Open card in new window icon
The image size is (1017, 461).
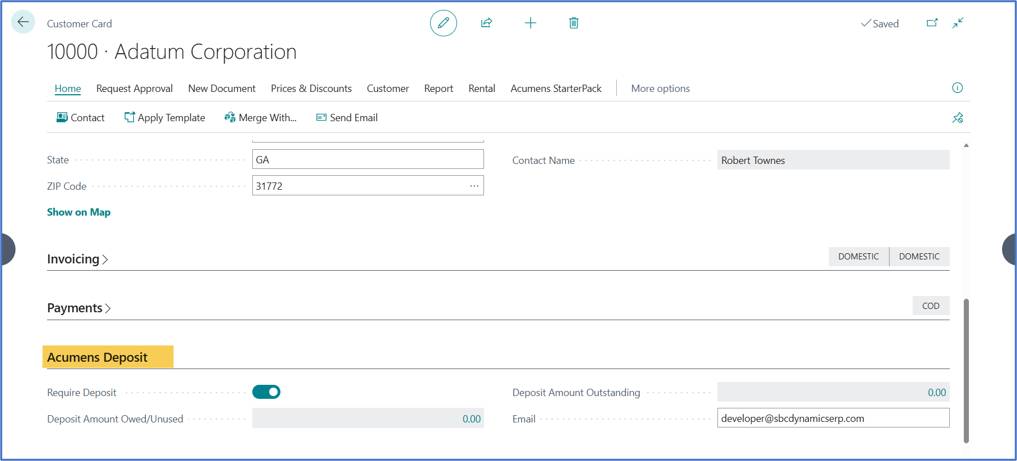coord(932,23)
